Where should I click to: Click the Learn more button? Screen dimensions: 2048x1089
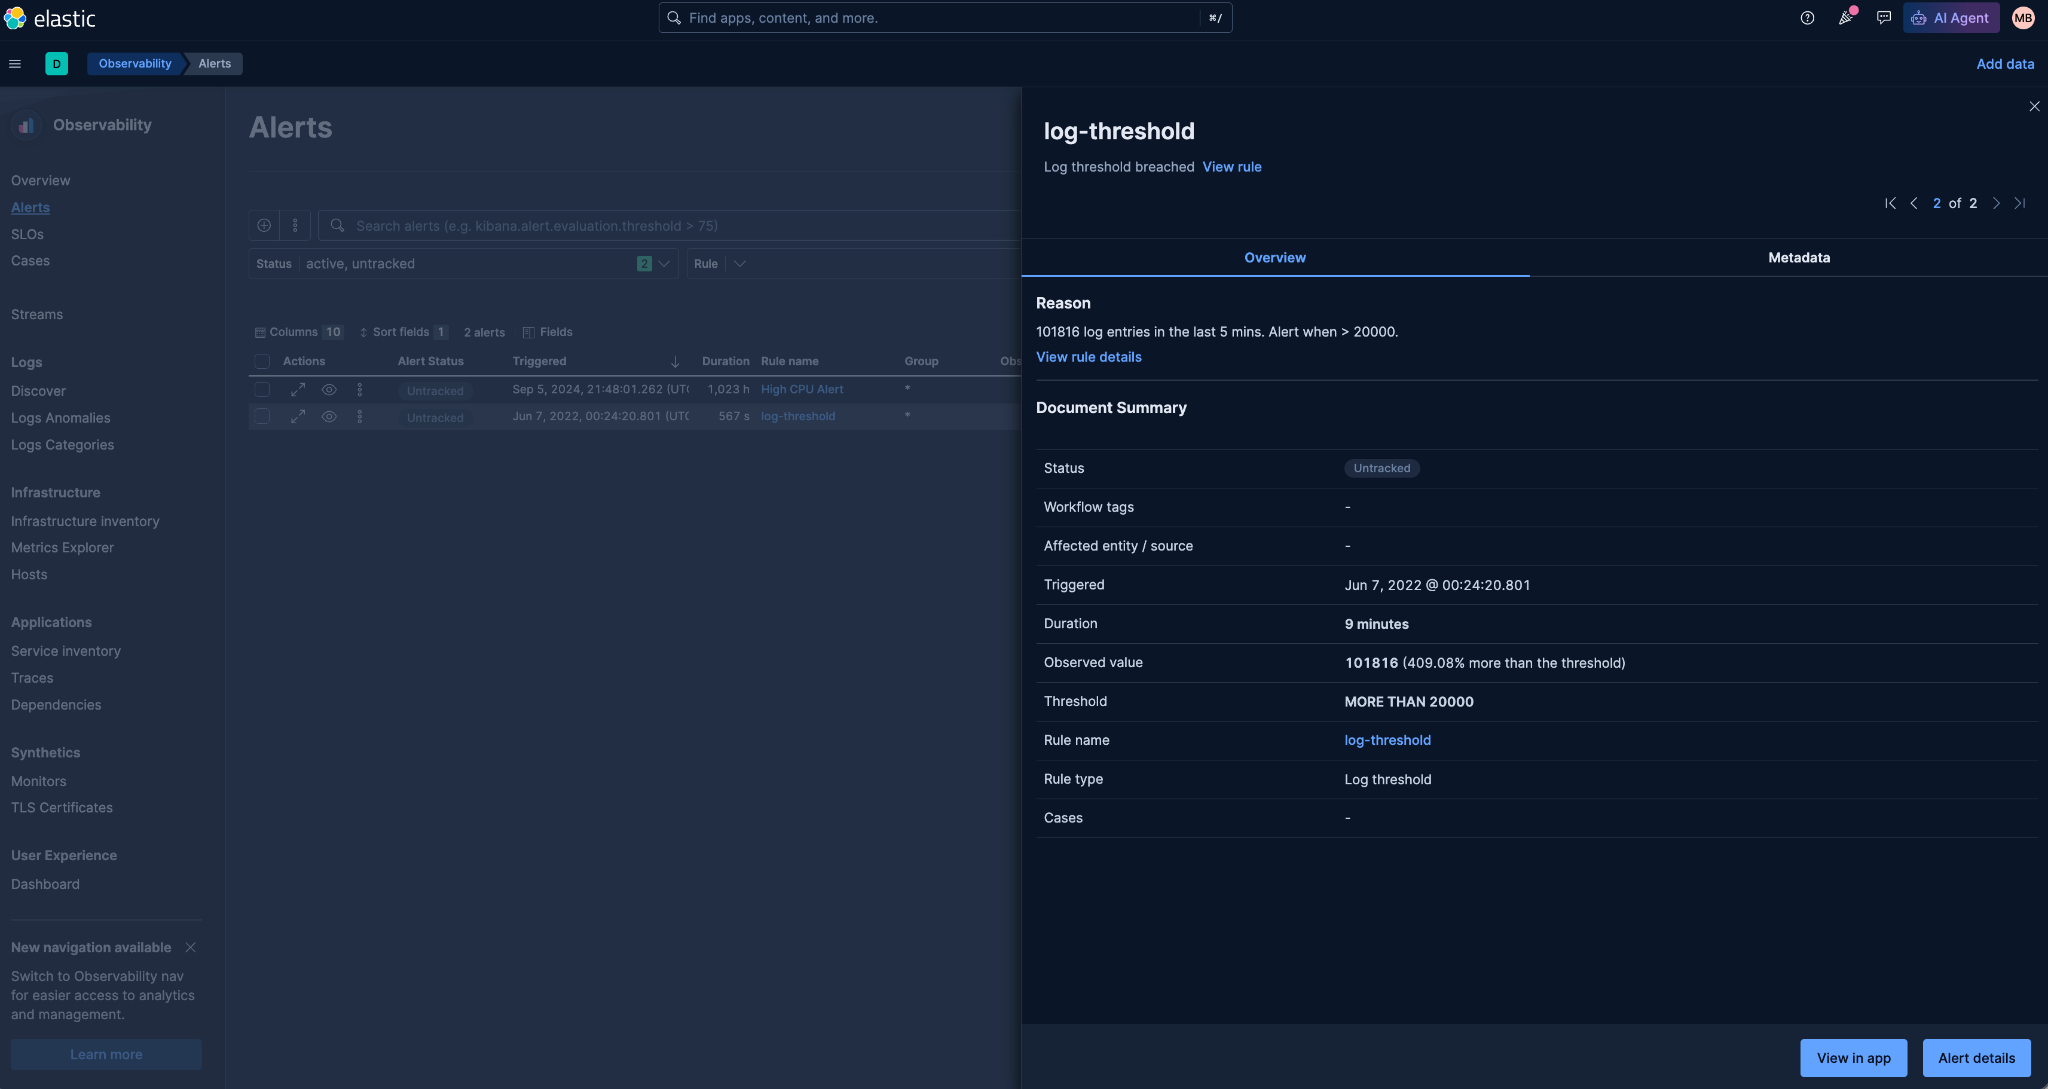click(x=106, y=1054)
